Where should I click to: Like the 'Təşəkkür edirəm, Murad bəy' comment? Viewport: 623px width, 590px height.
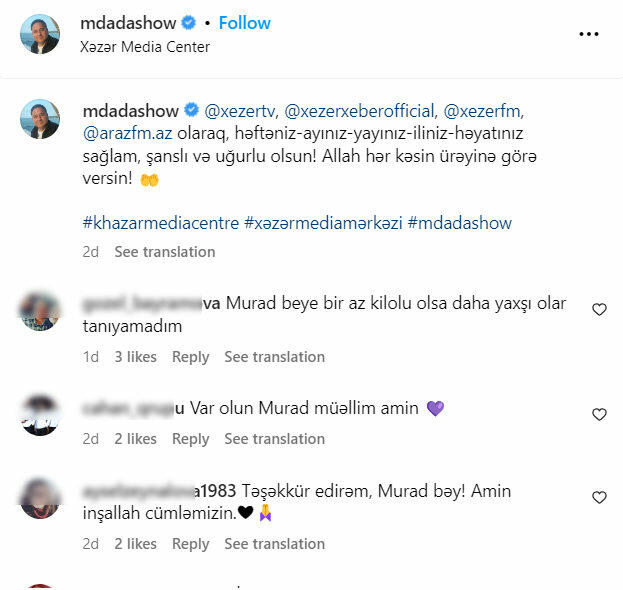[599, 497]
